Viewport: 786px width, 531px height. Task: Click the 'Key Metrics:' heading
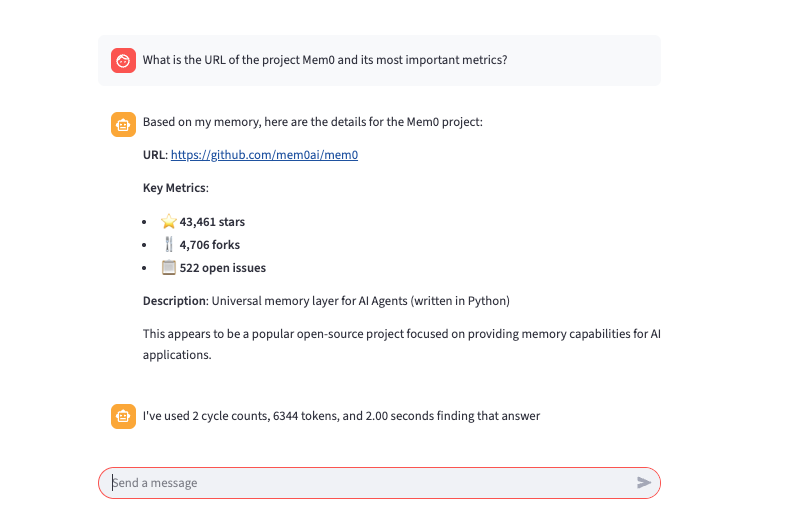(x=175, y=188)
